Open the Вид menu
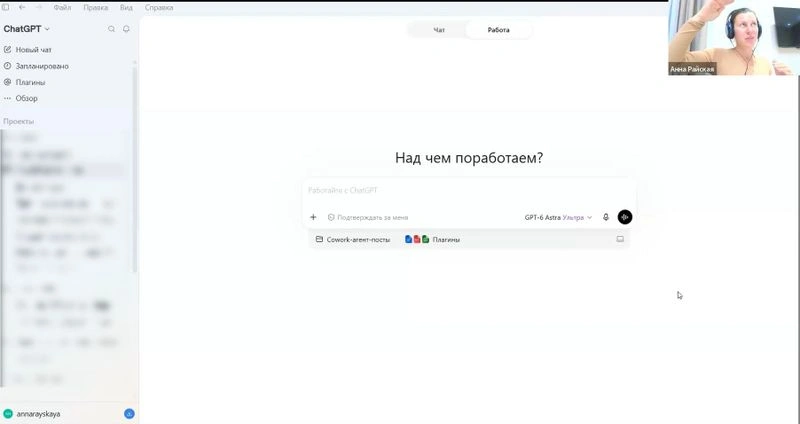 coord(126,8)
